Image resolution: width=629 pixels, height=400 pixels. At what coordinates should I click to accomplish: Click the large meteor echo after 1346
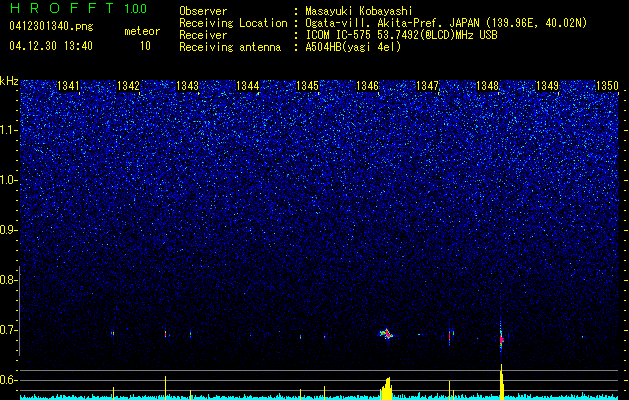point(386,334)
